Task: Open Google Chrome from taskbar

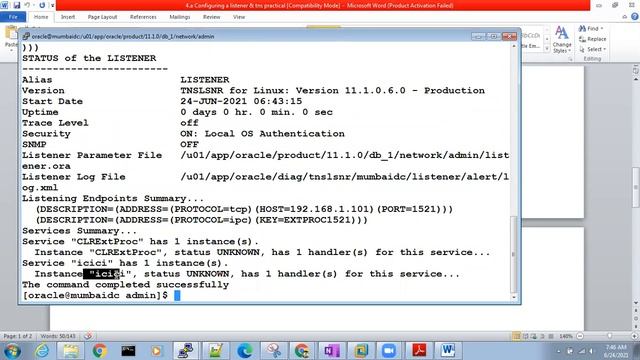Action: coord(99,351)
